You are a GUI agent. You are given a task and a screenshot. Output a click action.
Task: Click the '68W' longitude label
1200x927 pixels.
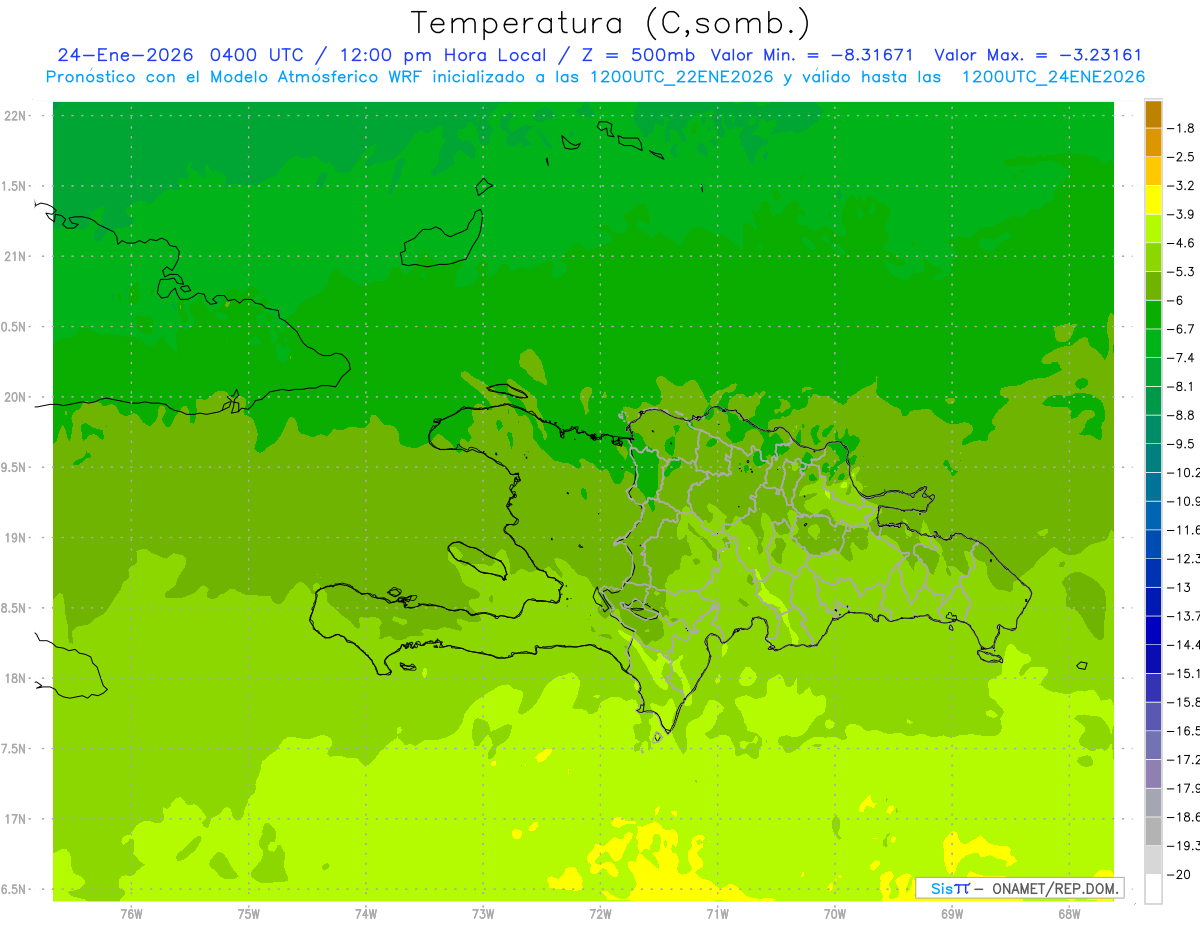(1069, 913)
